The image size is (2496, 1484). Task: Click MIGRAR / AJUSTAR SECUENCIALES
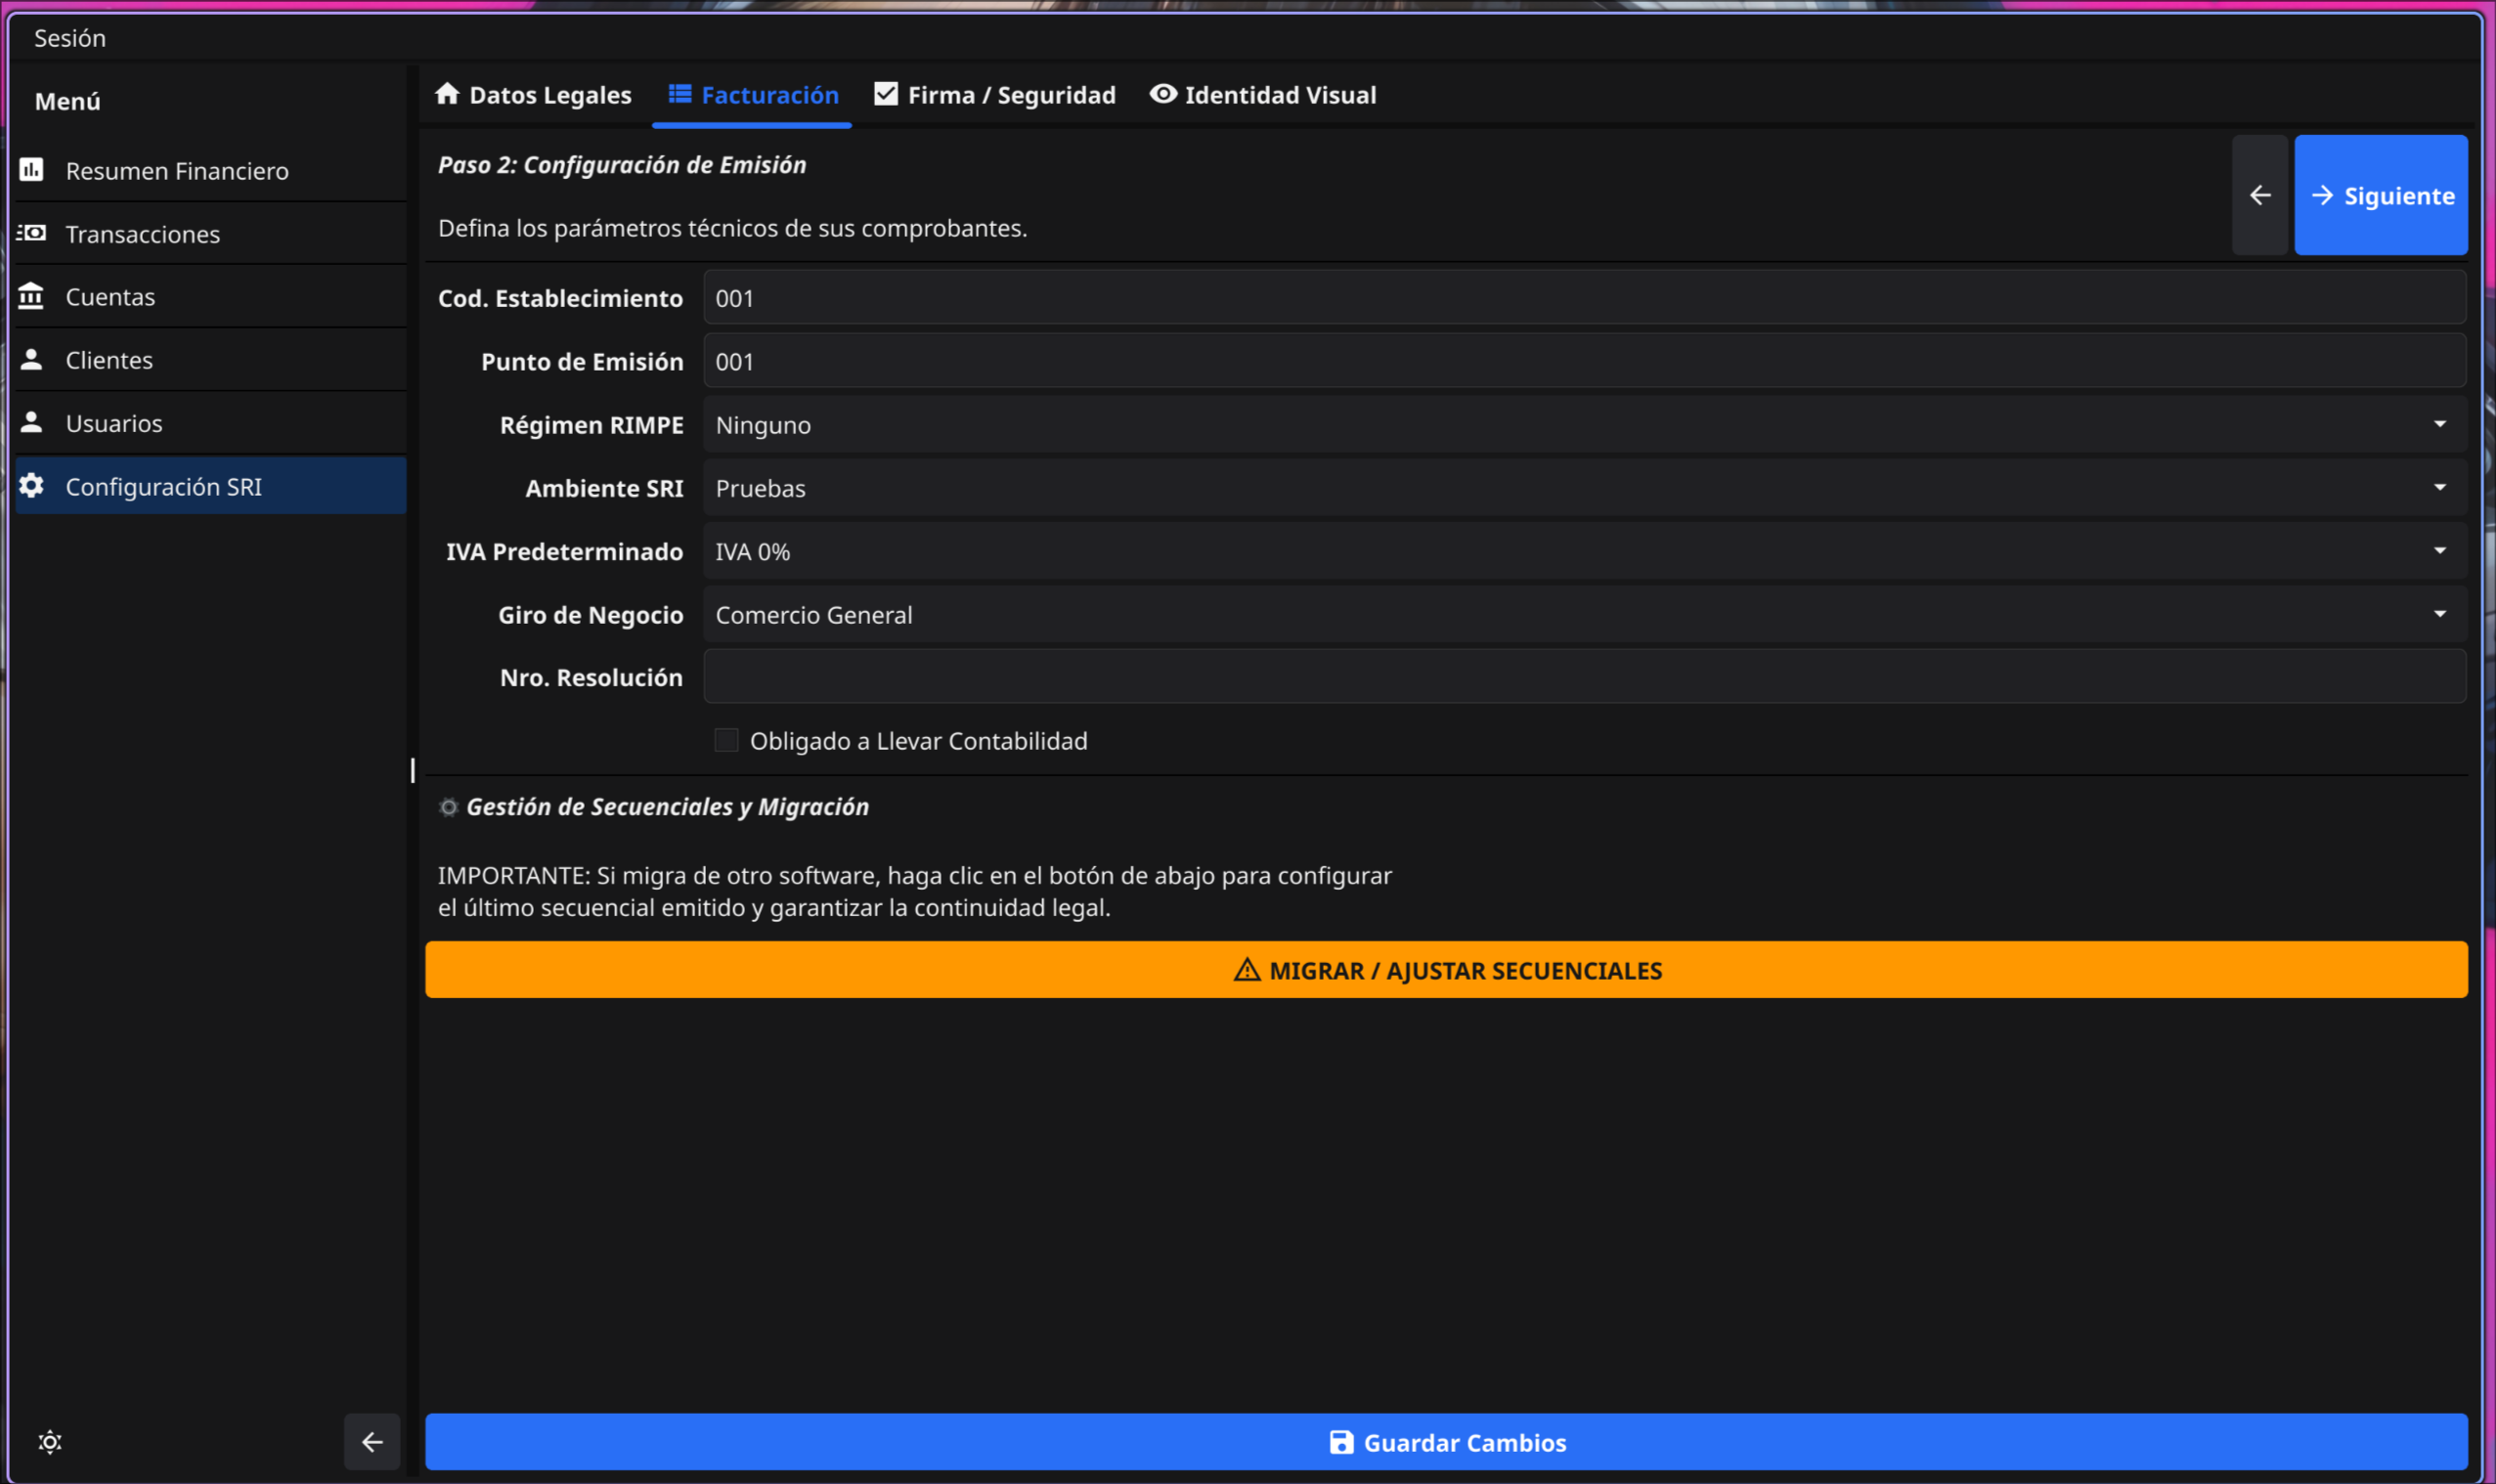(x=1446, y=968)
